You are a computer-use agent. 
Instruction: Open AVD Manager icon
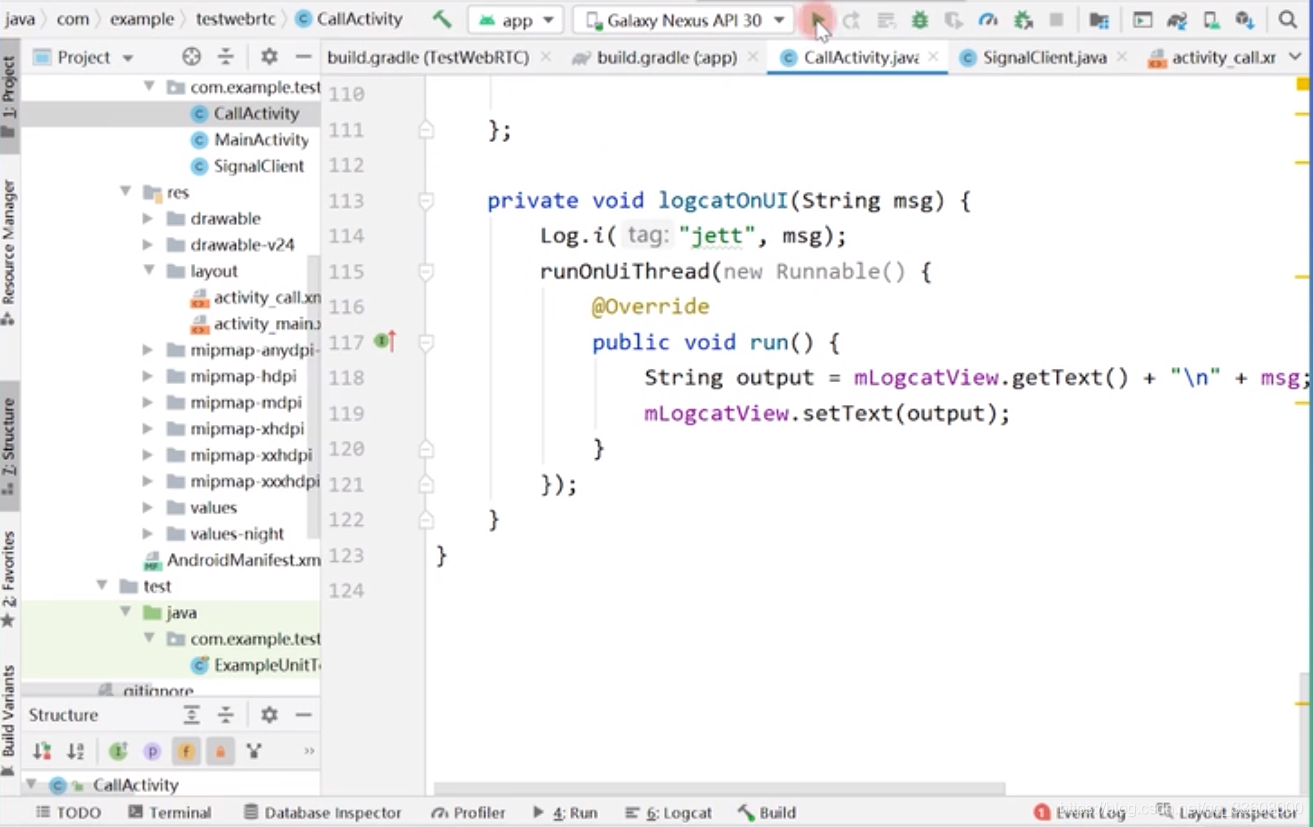coord(1211,20)
